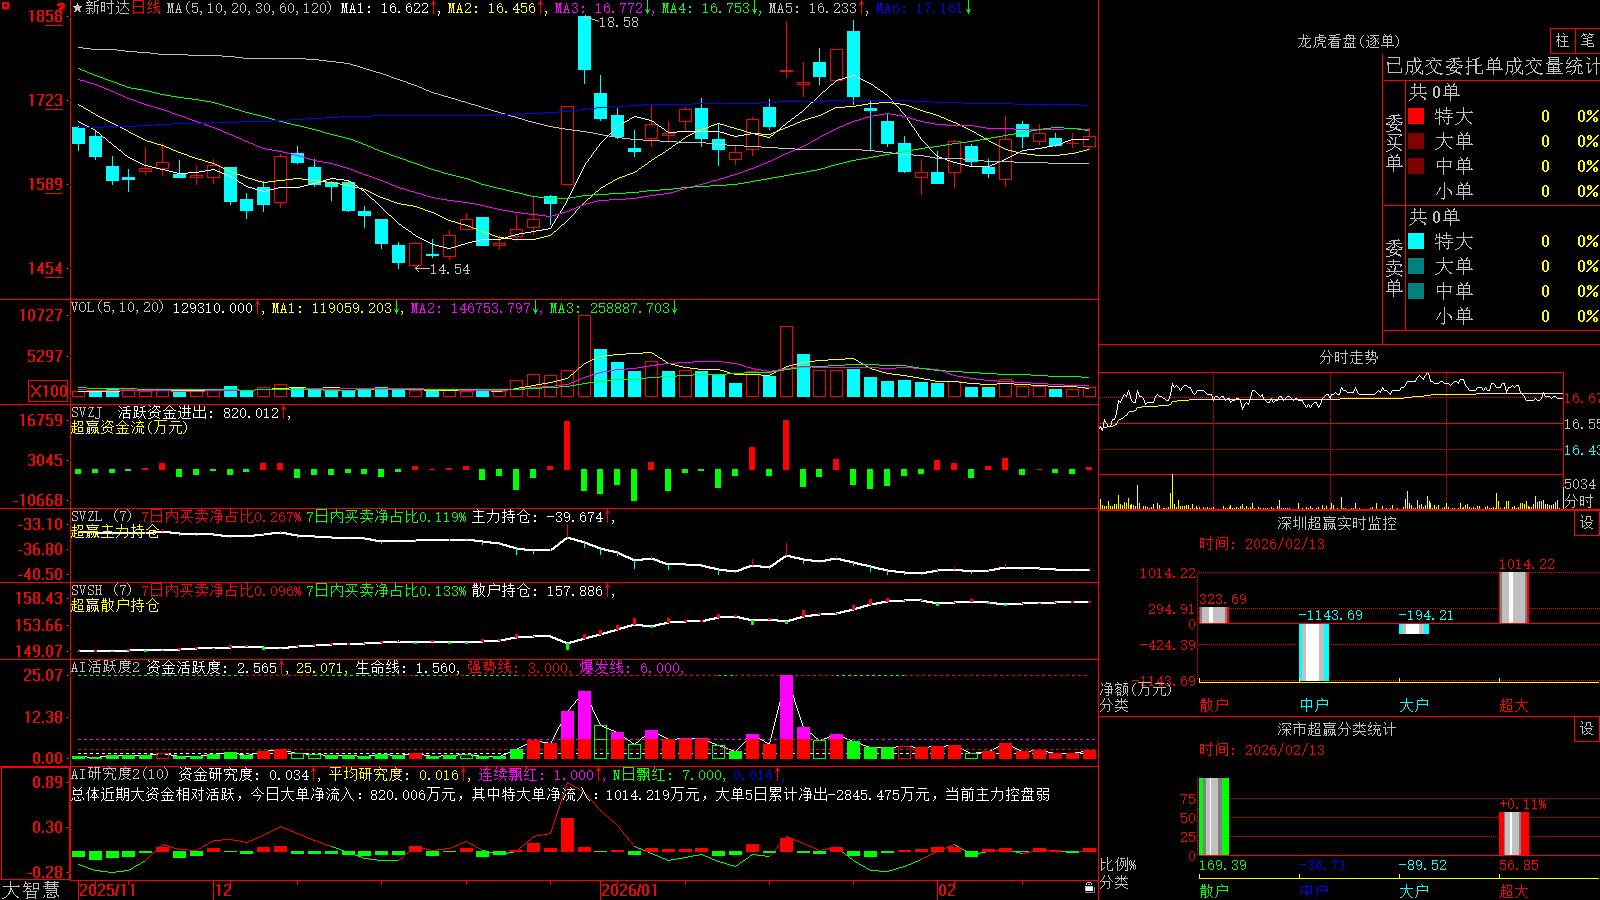
Task: Click the ×100 volume multiplier box
Action: [x=49, y=391]
